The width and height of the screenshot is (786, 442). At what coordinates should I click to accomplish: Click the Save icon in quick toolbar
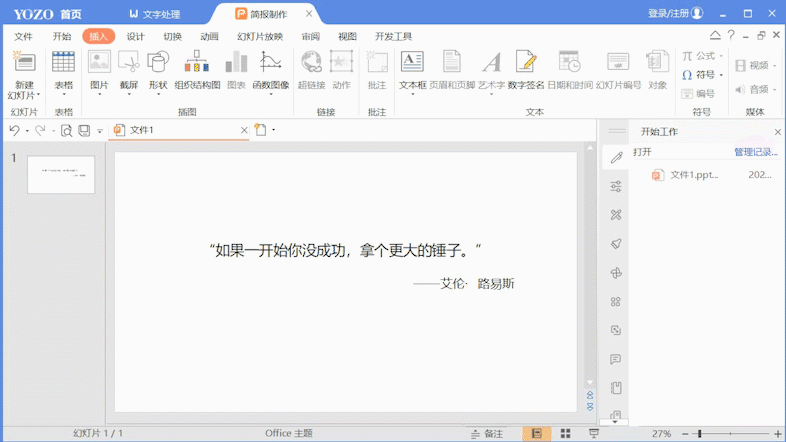tap(84, 130)
